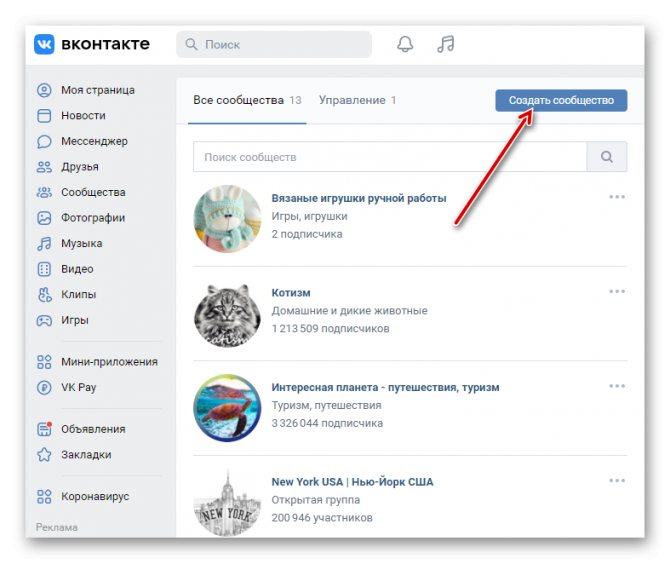Click the VK logo icon
This screenshot has height=564, width=670.
pyautogui.click(x=44, y=44)
